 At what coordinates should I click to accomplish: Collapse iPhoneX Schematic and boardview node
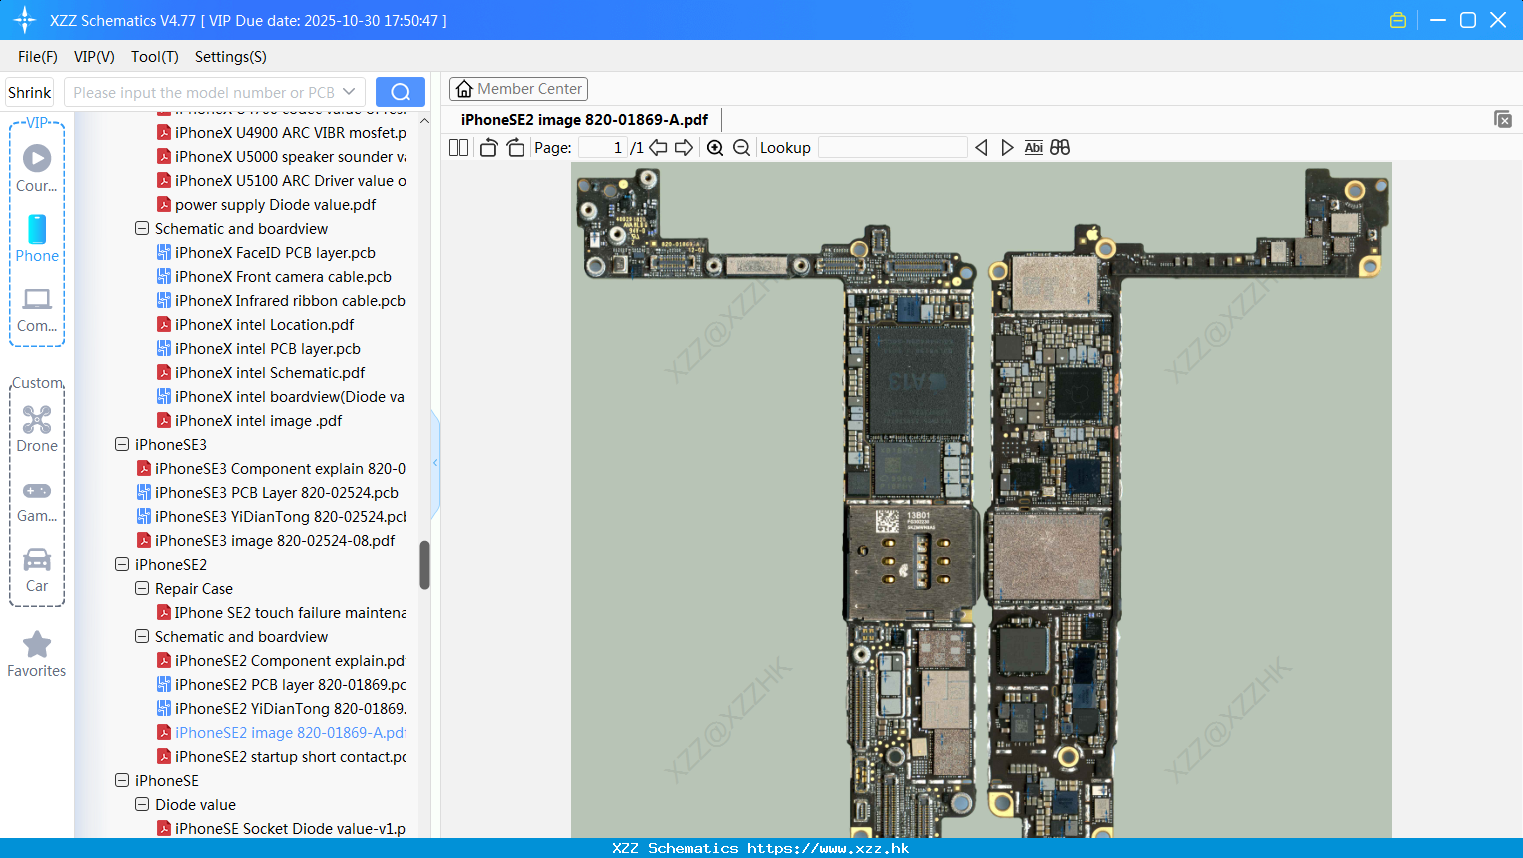[x=142, y=228]
